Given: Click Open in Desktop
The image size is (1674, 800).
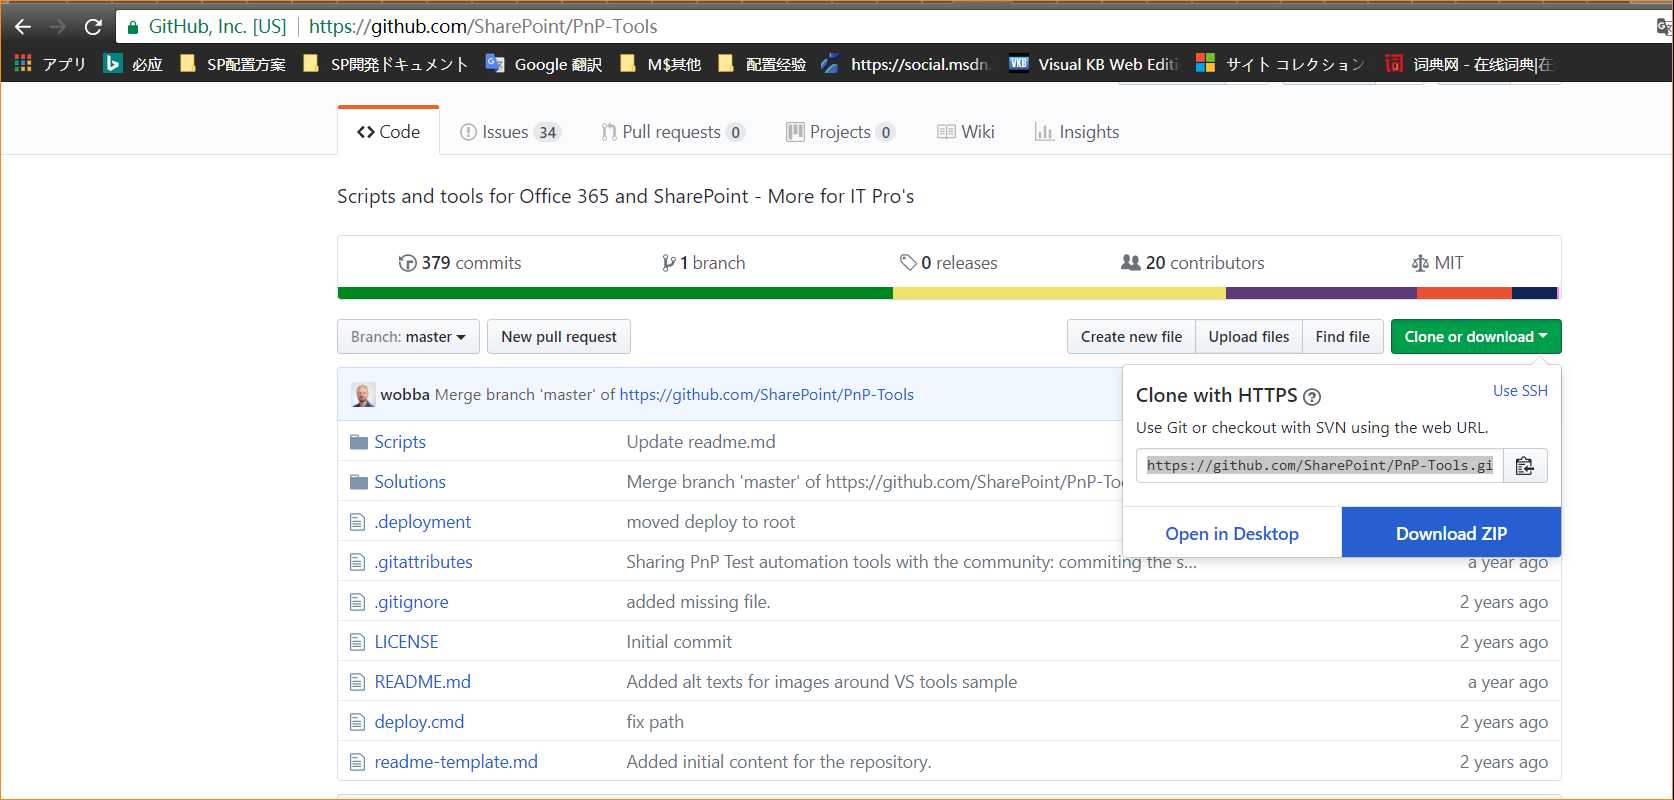Looking at the screenshot, I should (x=1232, y=533).
